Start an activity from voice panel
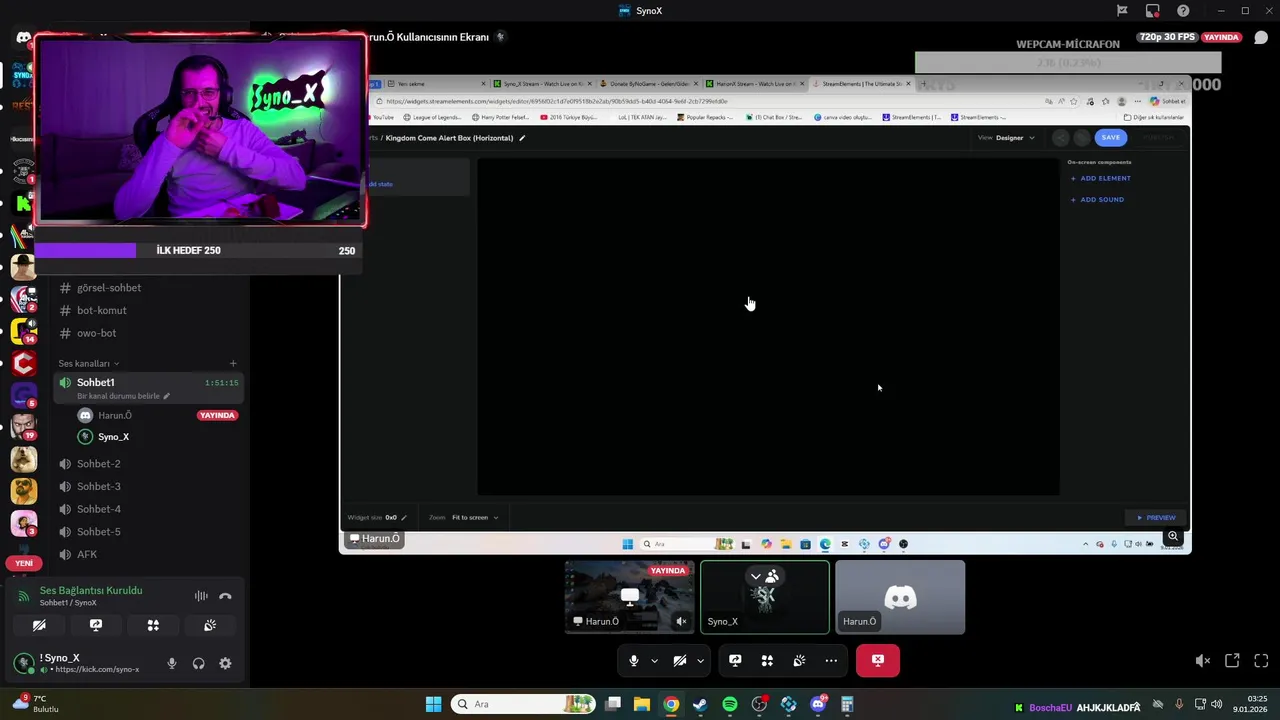 pos(153,625)
